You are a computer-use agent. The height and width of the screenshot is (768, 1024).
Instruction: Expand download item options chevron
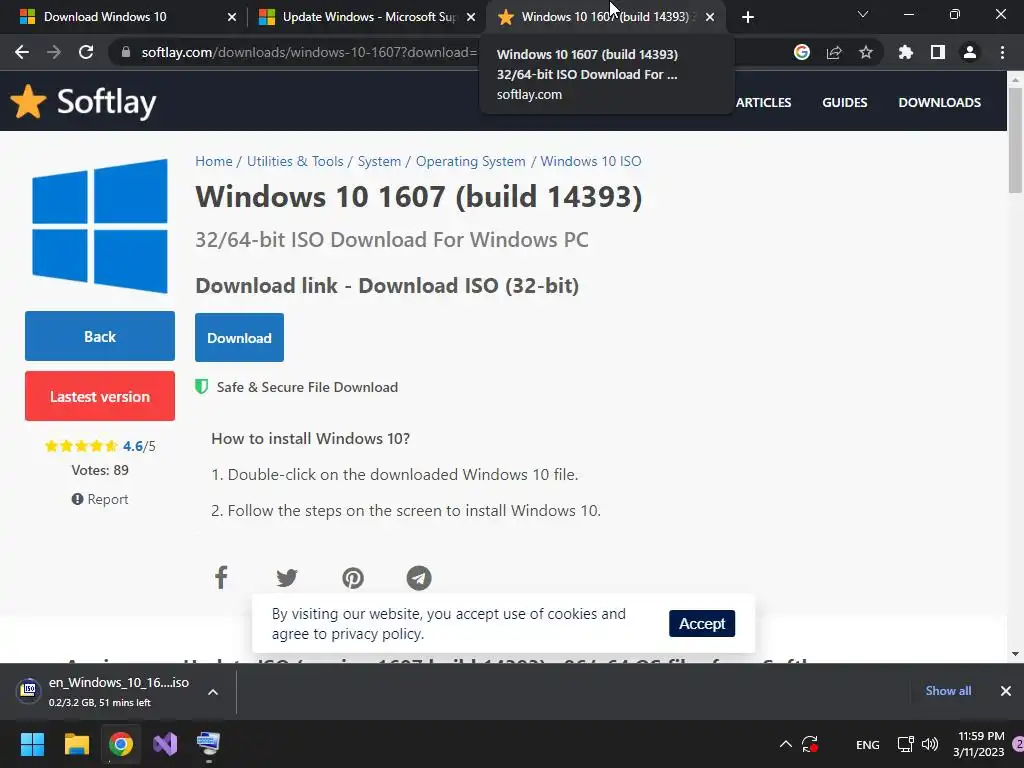(x=213, y=692)
